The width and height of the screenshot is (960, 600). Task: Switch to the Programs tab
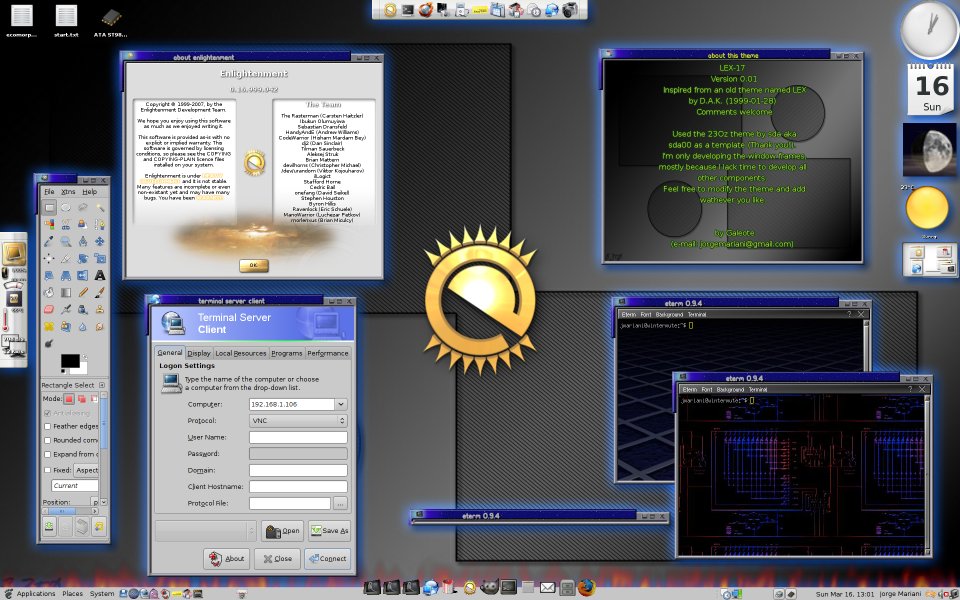coord(287,353)
